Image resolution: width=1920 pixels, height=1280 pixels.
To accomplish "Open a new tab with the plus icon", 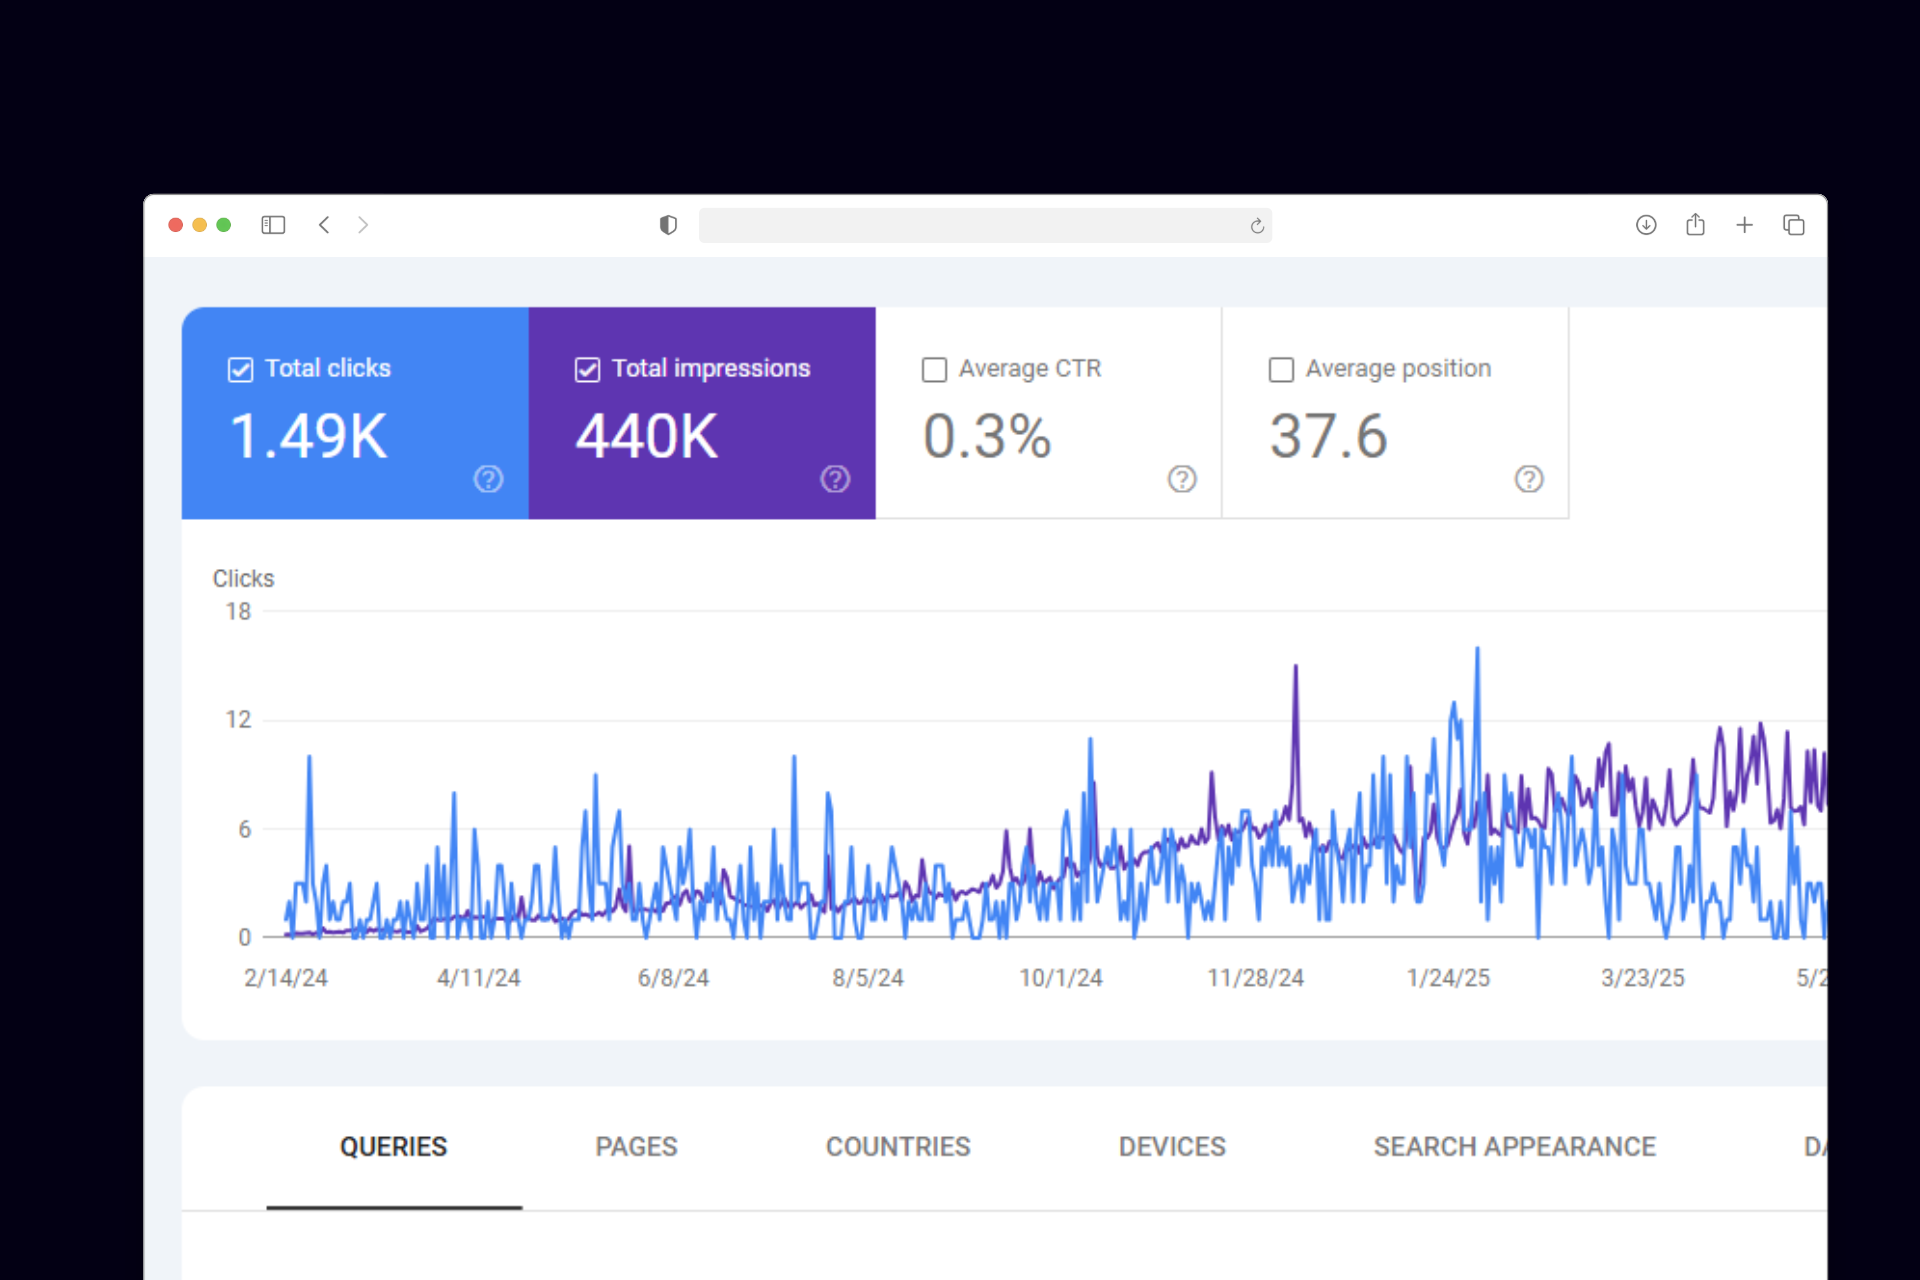I will [x=1744, y=225].
